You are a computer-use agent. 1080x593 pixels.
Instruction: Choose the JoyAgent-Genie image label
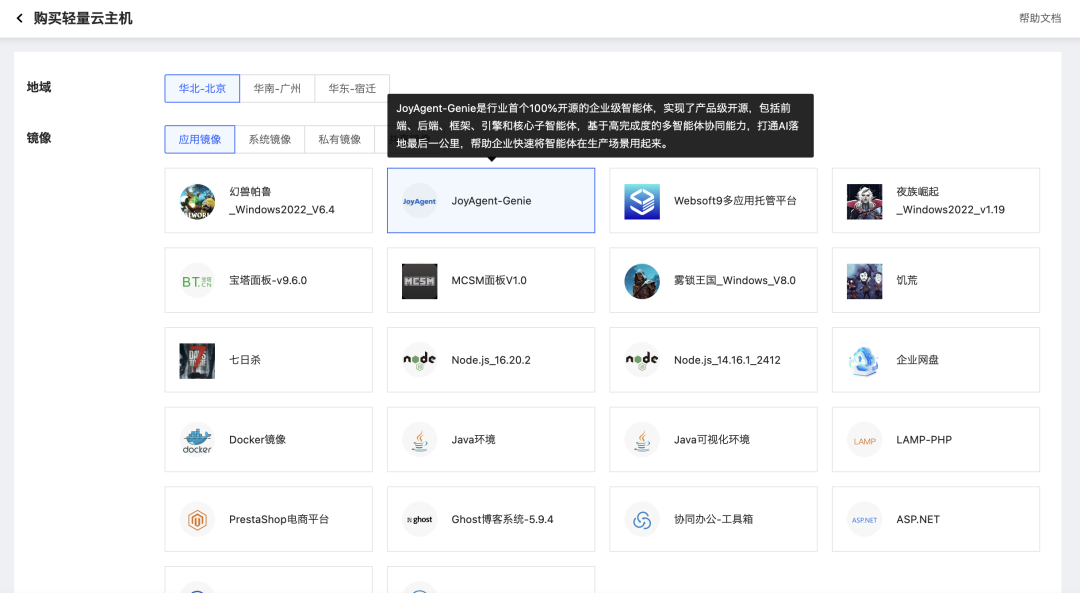click(x=491, y=201)
